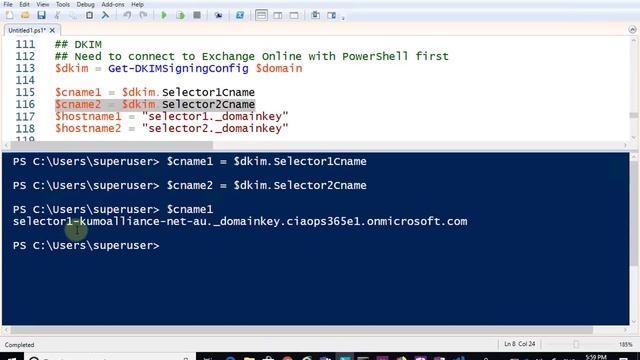
Task: Click the Completed status text
Action: click(20, 345)
